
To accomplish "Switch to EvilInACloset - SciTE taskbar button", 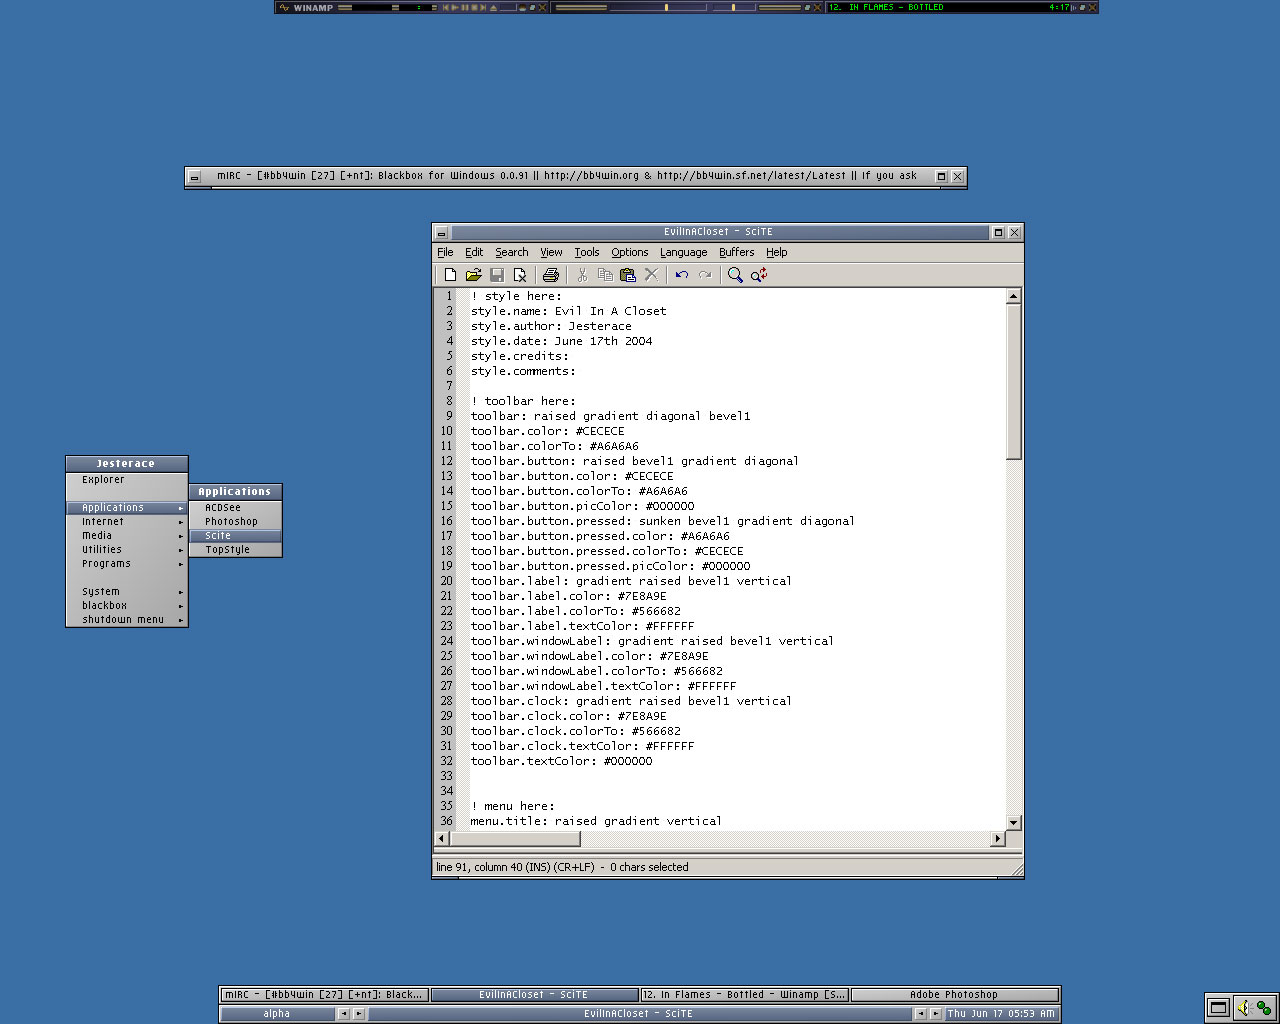I will (534, 995).
